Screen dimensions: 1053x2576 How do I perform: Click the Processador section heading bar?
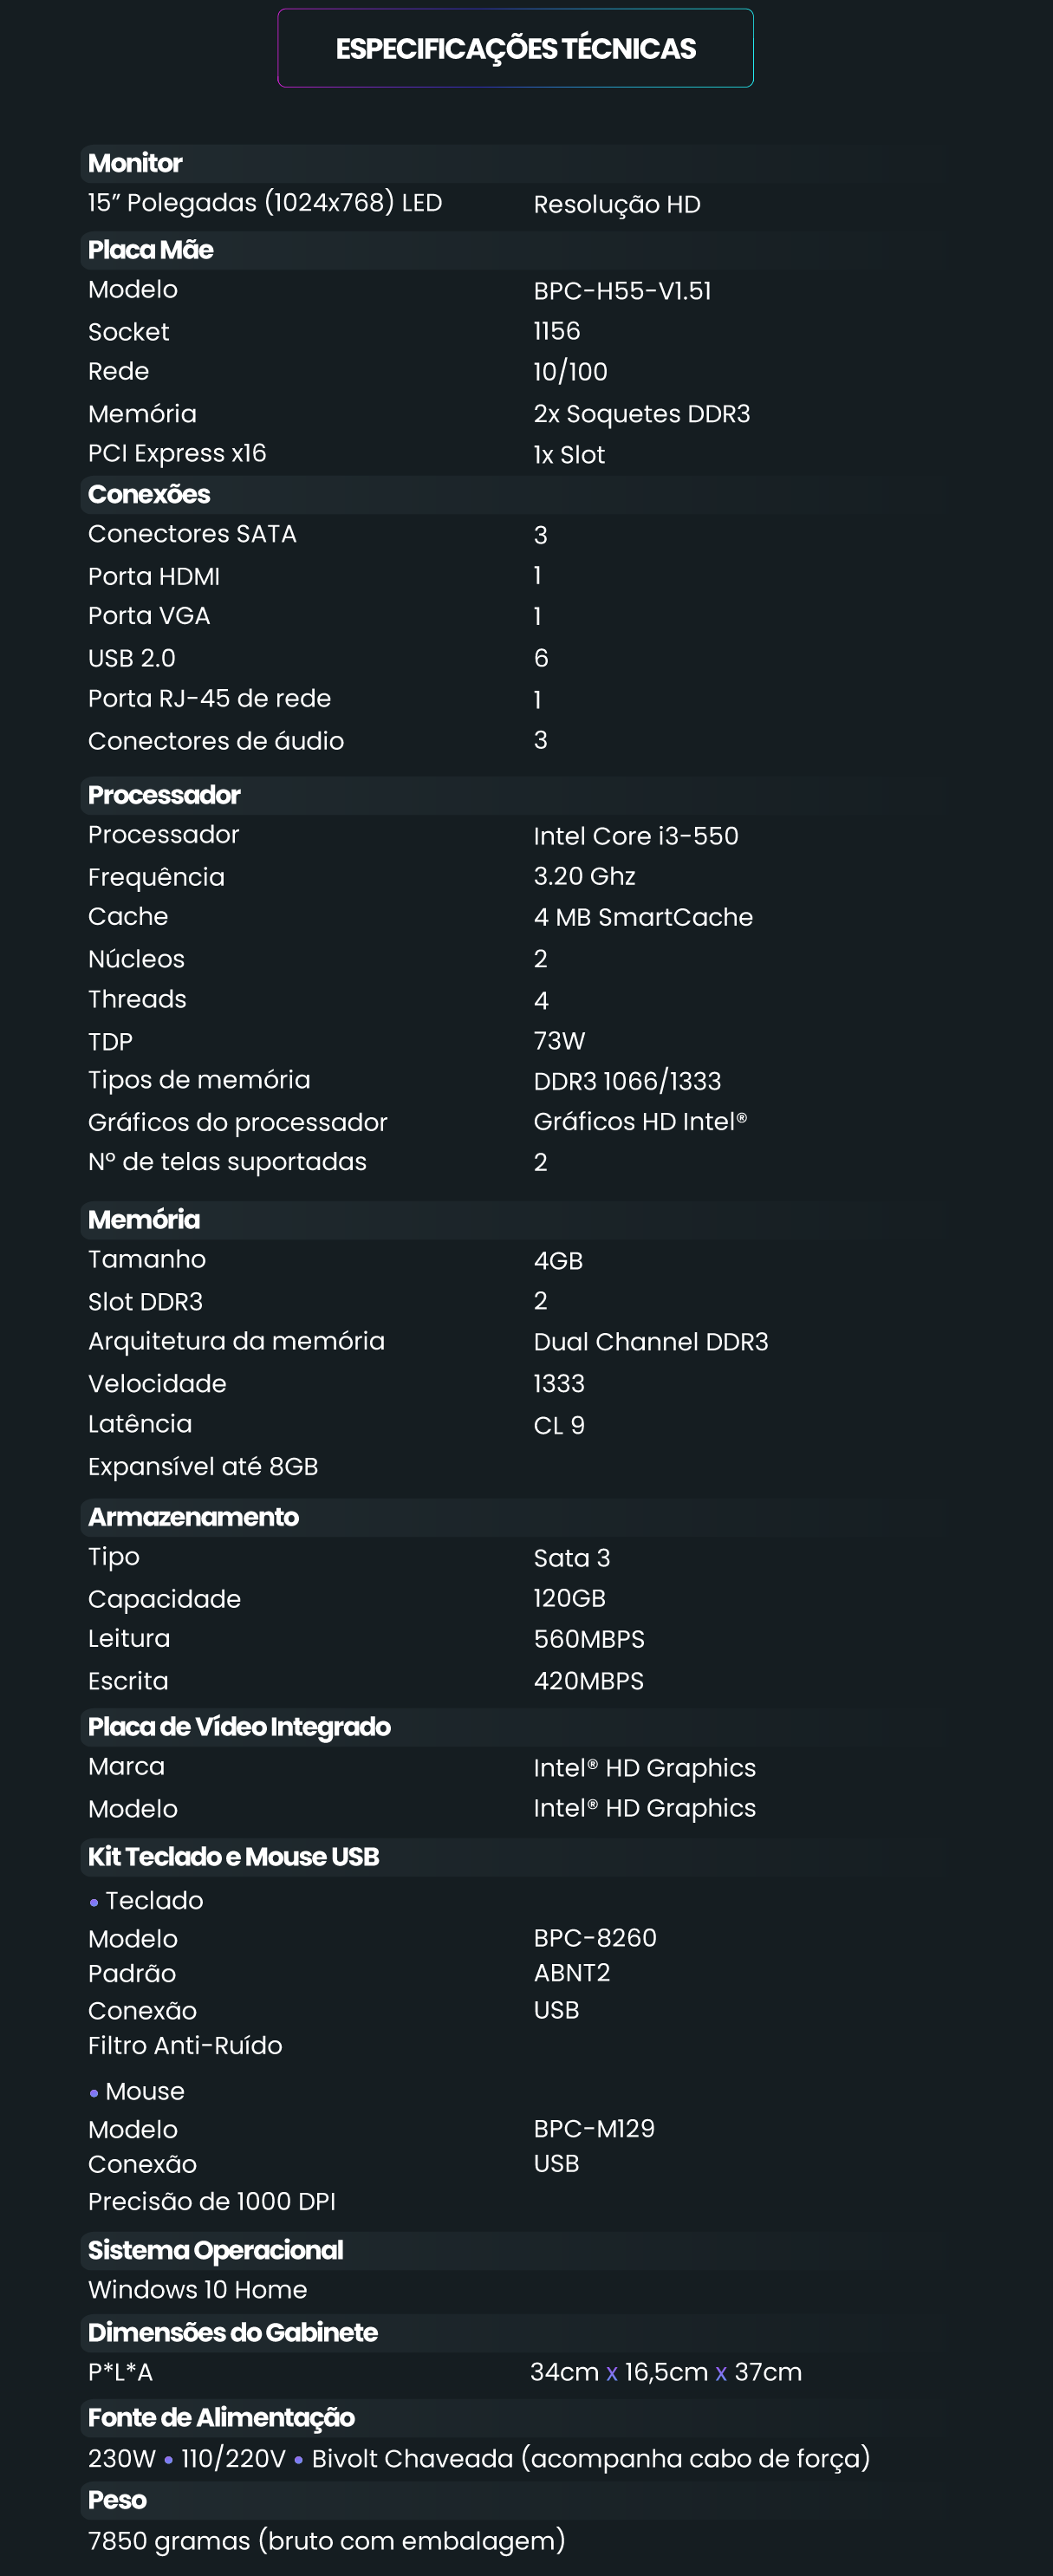click(164, 795)
